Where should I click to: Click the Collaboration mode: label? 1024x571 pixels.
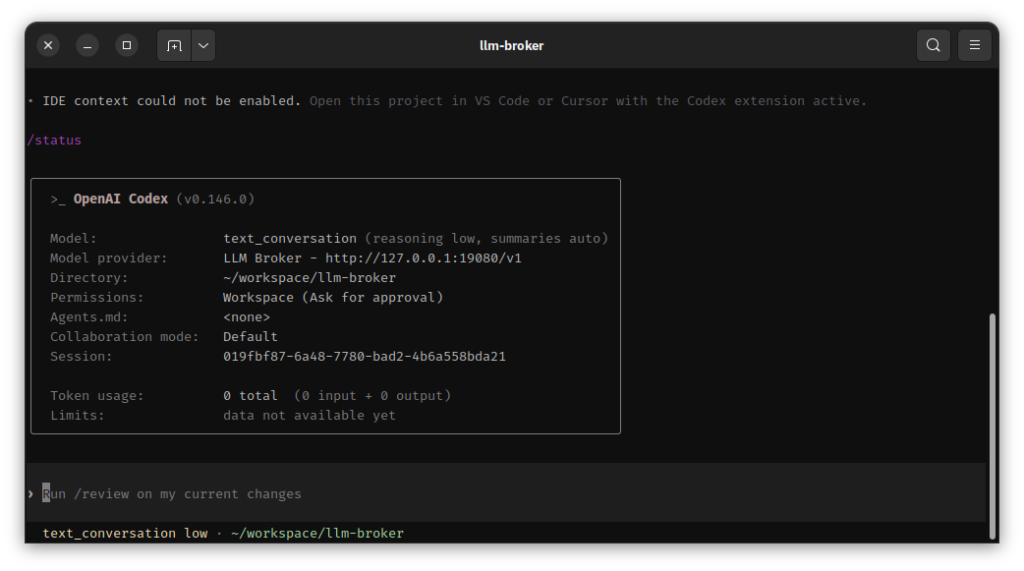point(124,336)
